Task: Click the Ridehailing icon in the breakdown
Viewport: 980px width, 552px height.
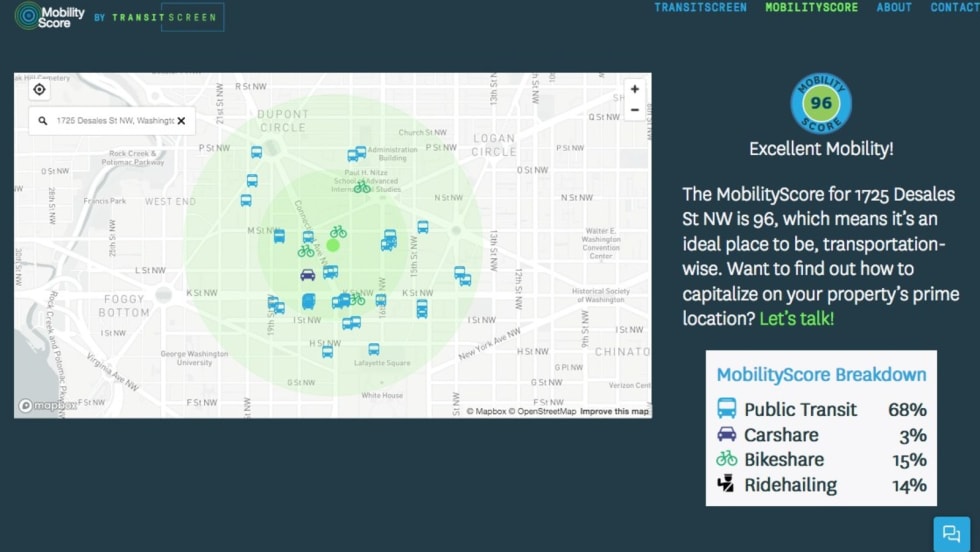Action: pos(726,485)
